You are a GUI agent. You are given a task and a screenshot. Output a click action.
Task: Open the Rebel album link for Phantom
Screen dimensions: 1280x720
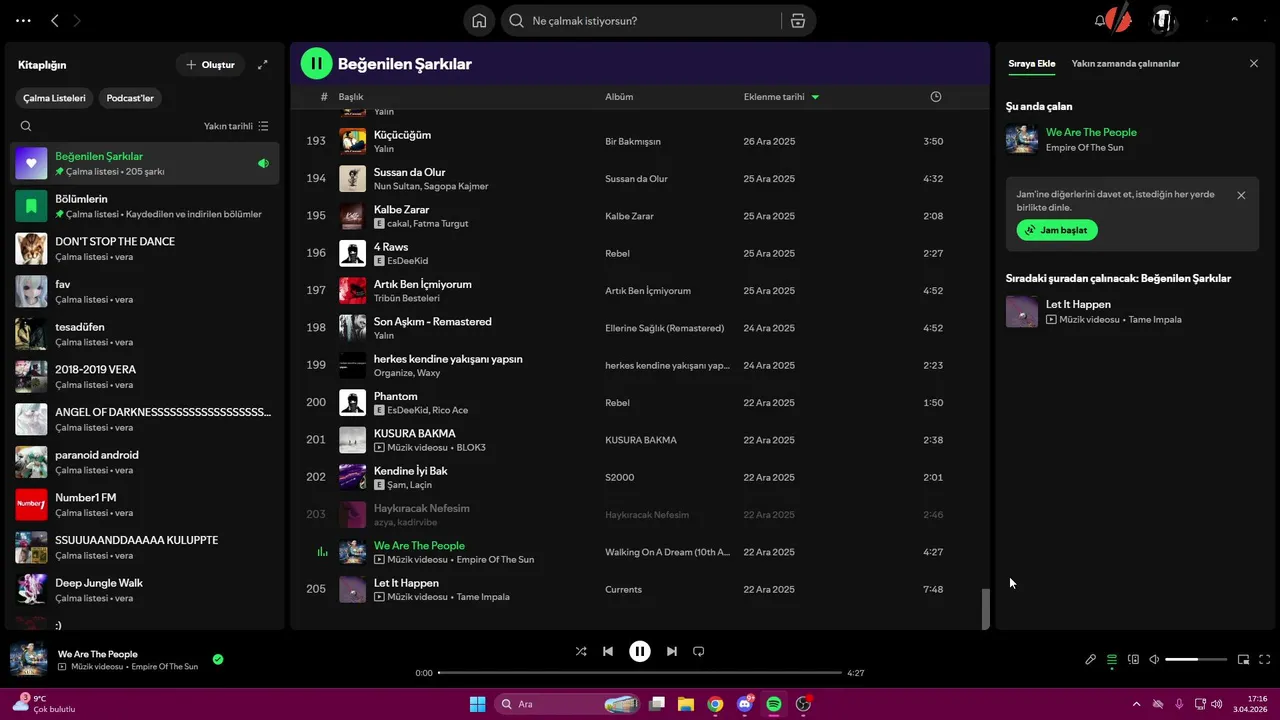pos(617,403)
